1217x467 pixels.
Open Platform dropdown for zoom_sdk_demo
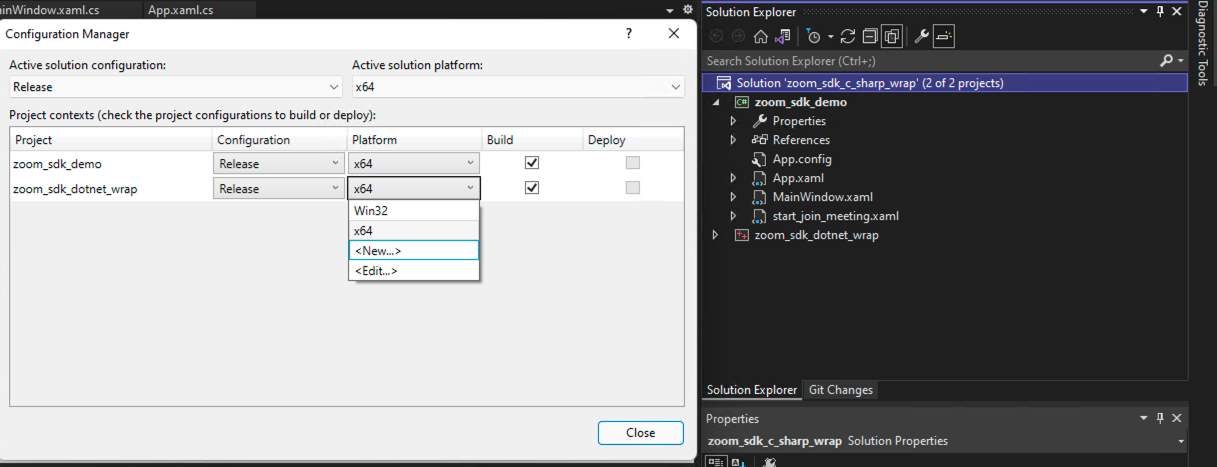coord(414,164)
